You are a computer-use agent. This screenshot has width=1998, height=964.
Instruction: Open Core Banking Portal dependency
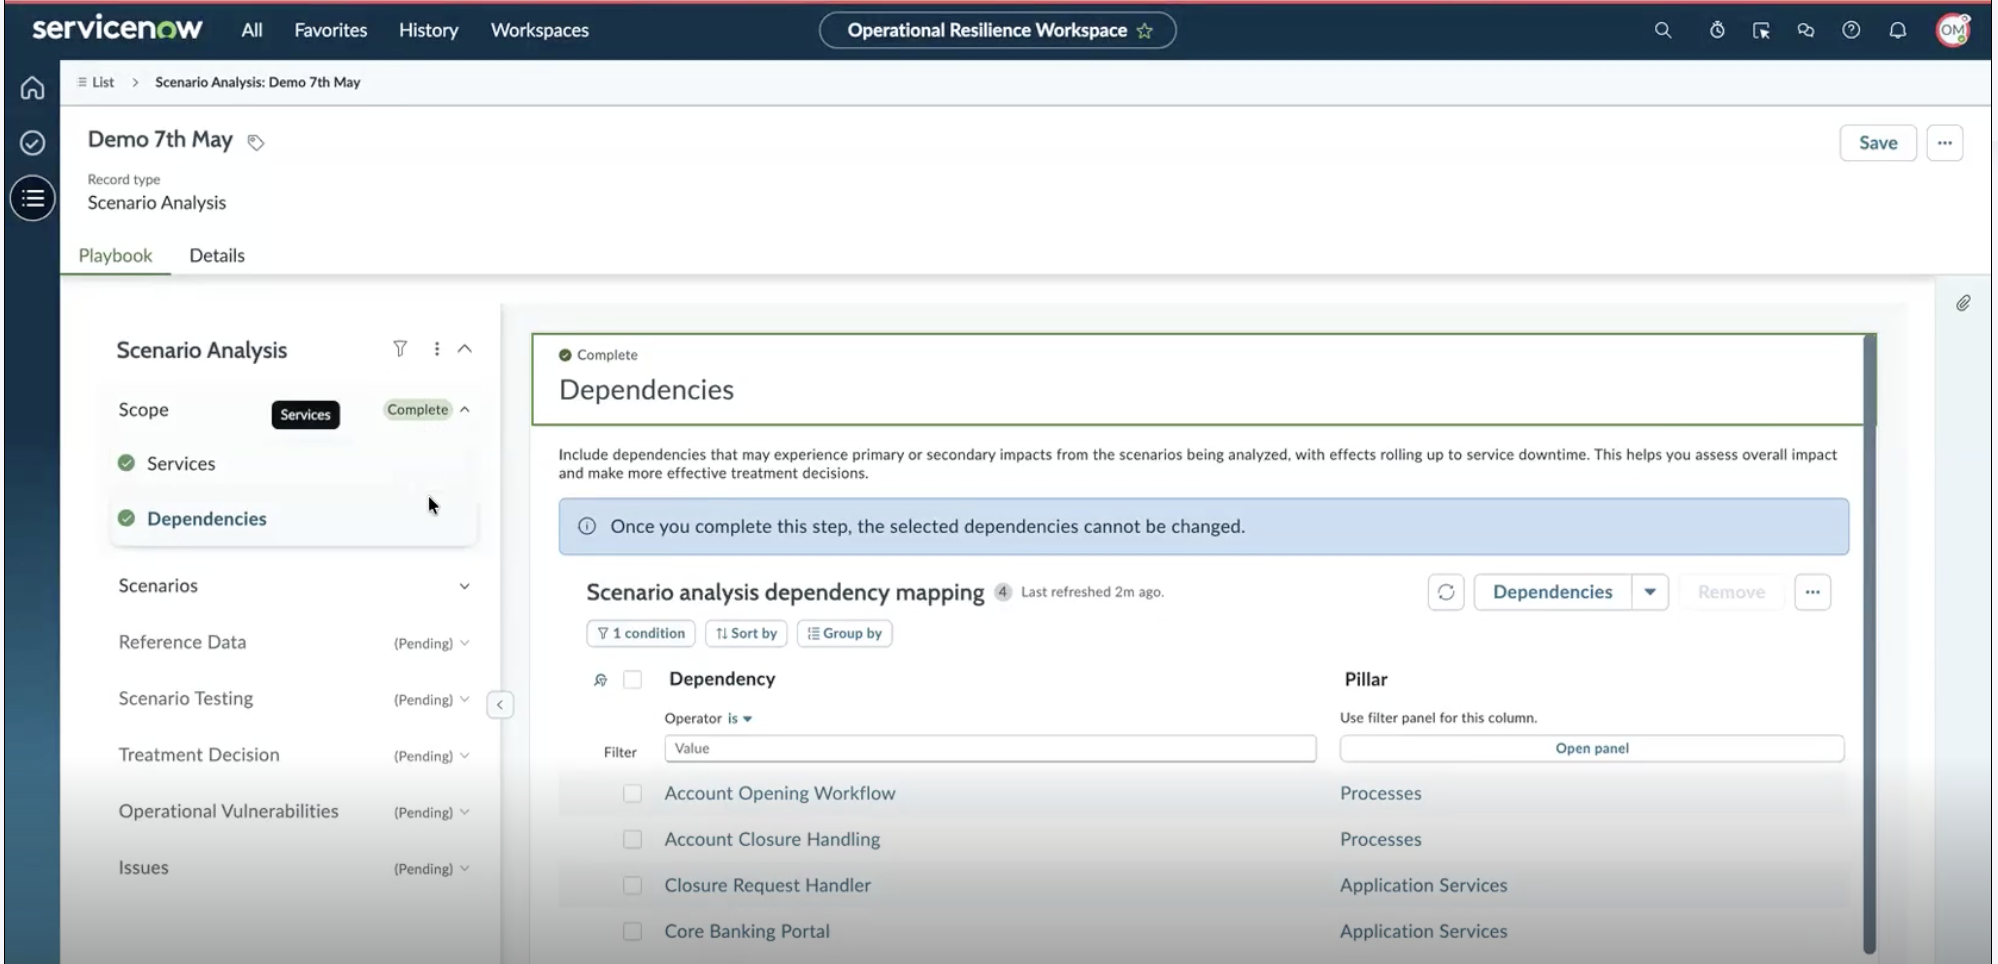pyautogui.click(x=747, y=931)
